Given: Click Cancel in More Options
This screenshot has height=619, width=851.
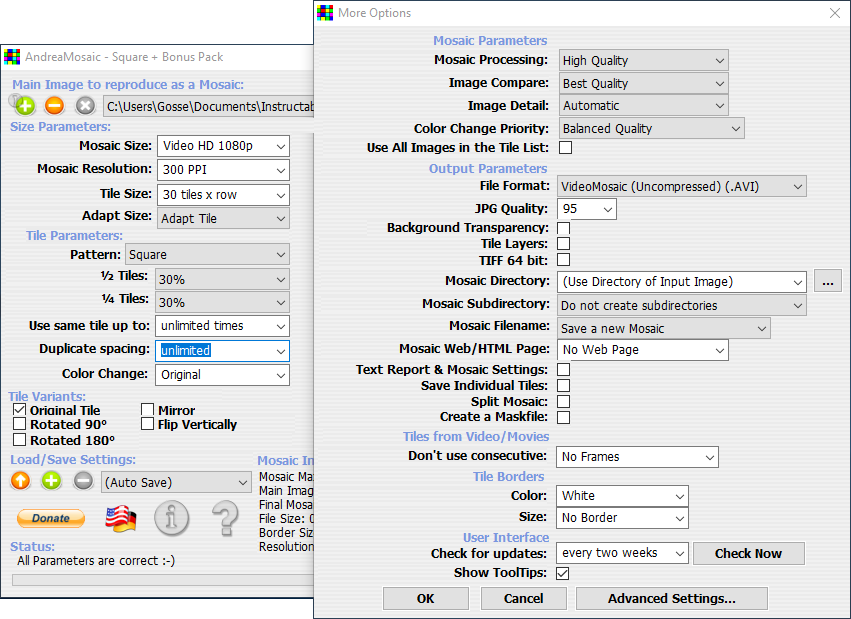Looking at the screenshot, I should 524,598.
